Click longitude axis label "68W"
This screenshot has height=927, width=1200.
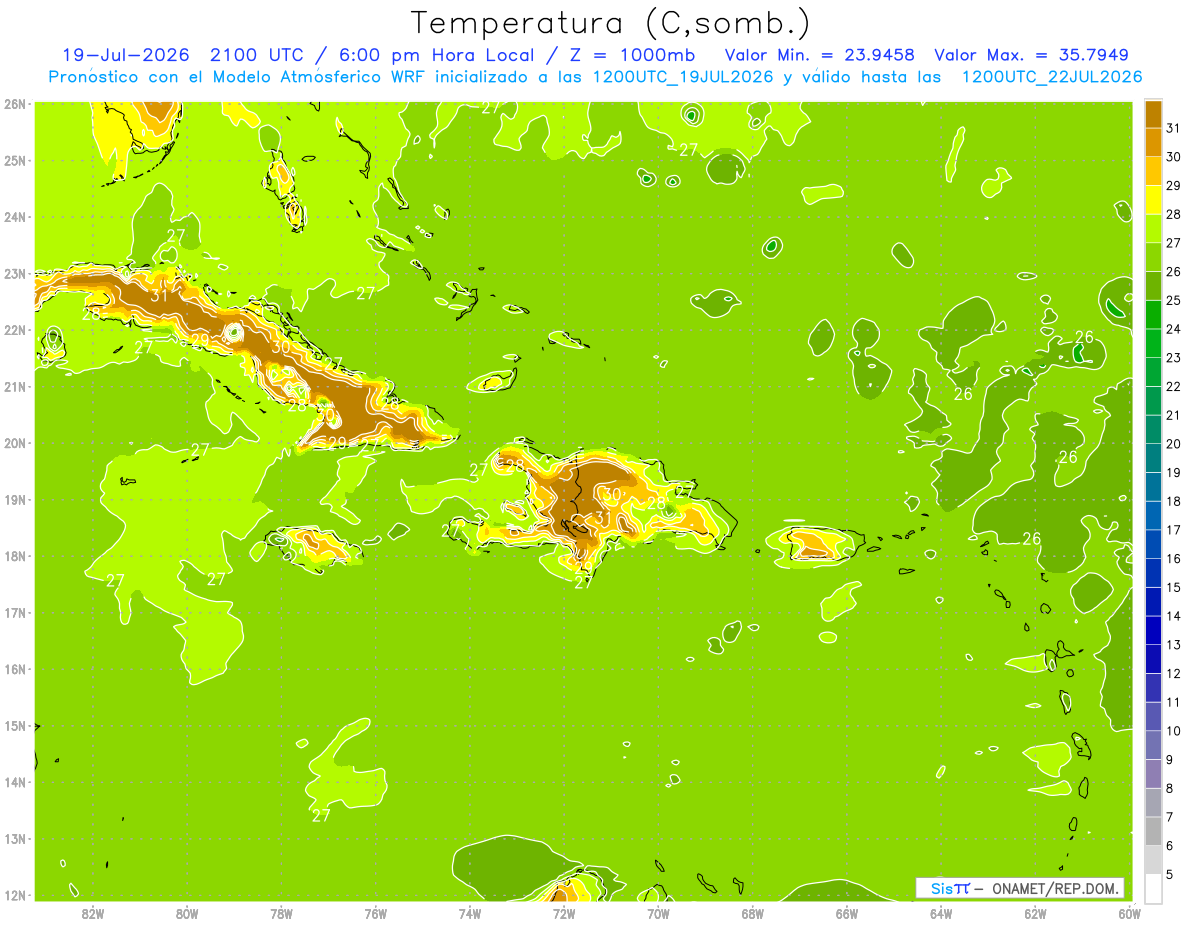click(752, 912)
